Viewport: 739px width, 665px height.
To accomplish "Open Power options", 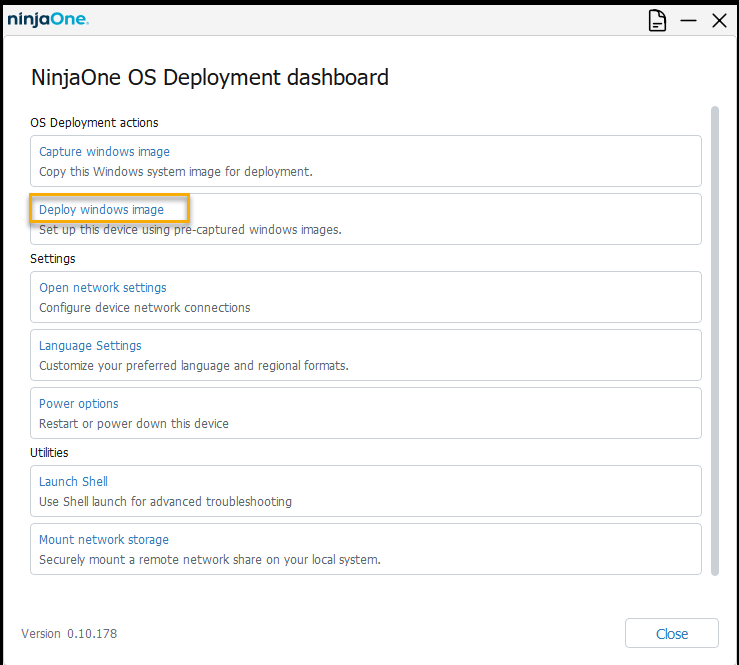I will pyautogui.click(x=78, y=404).
